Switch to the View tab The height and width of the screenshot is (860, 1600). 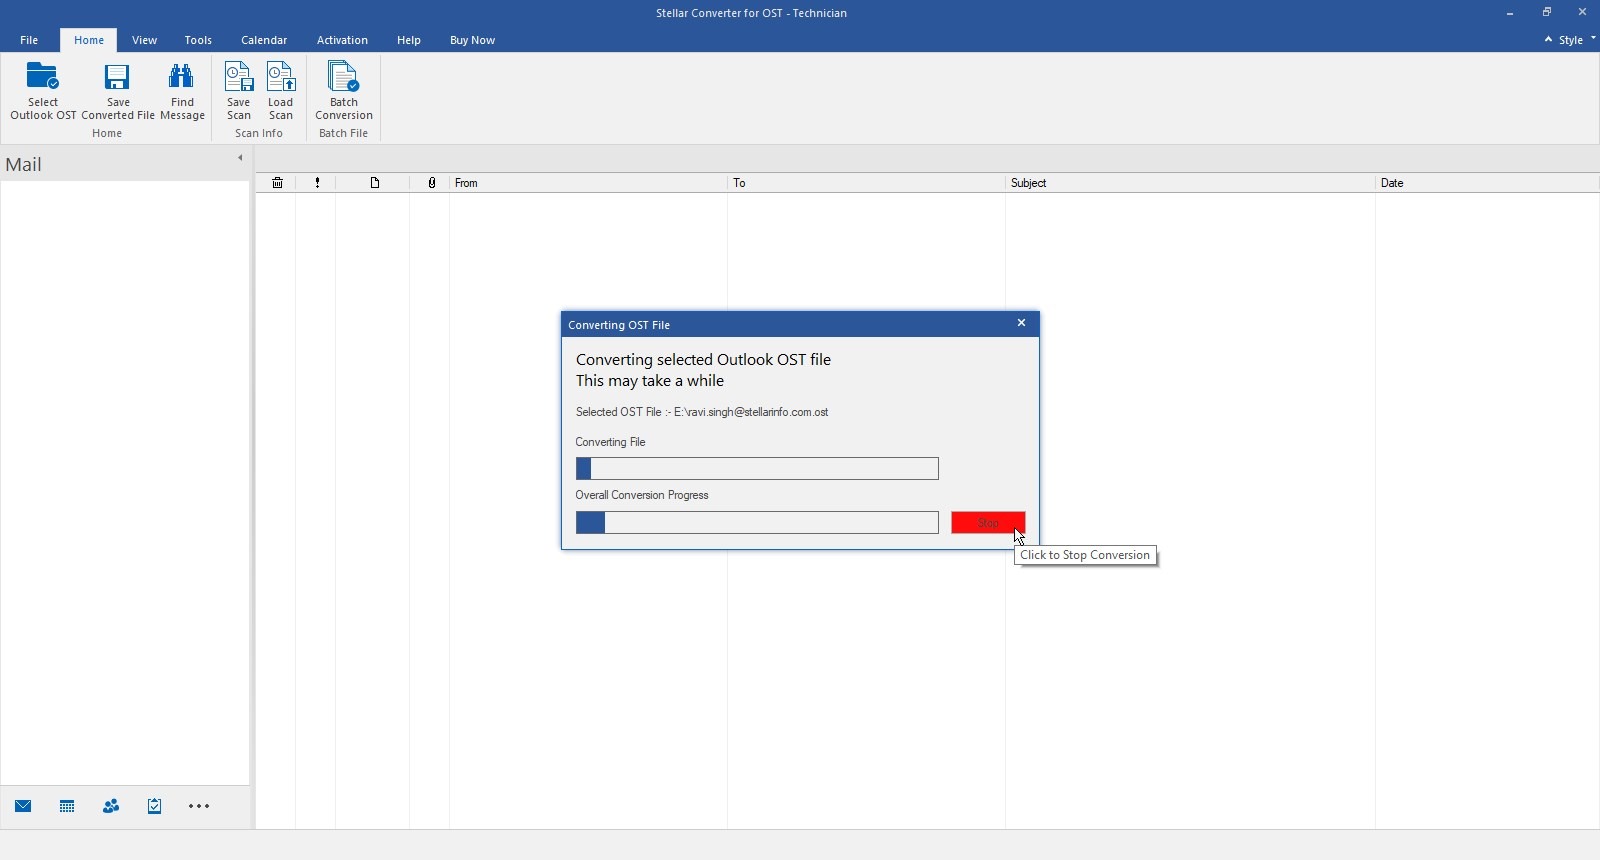click(144, 40)
